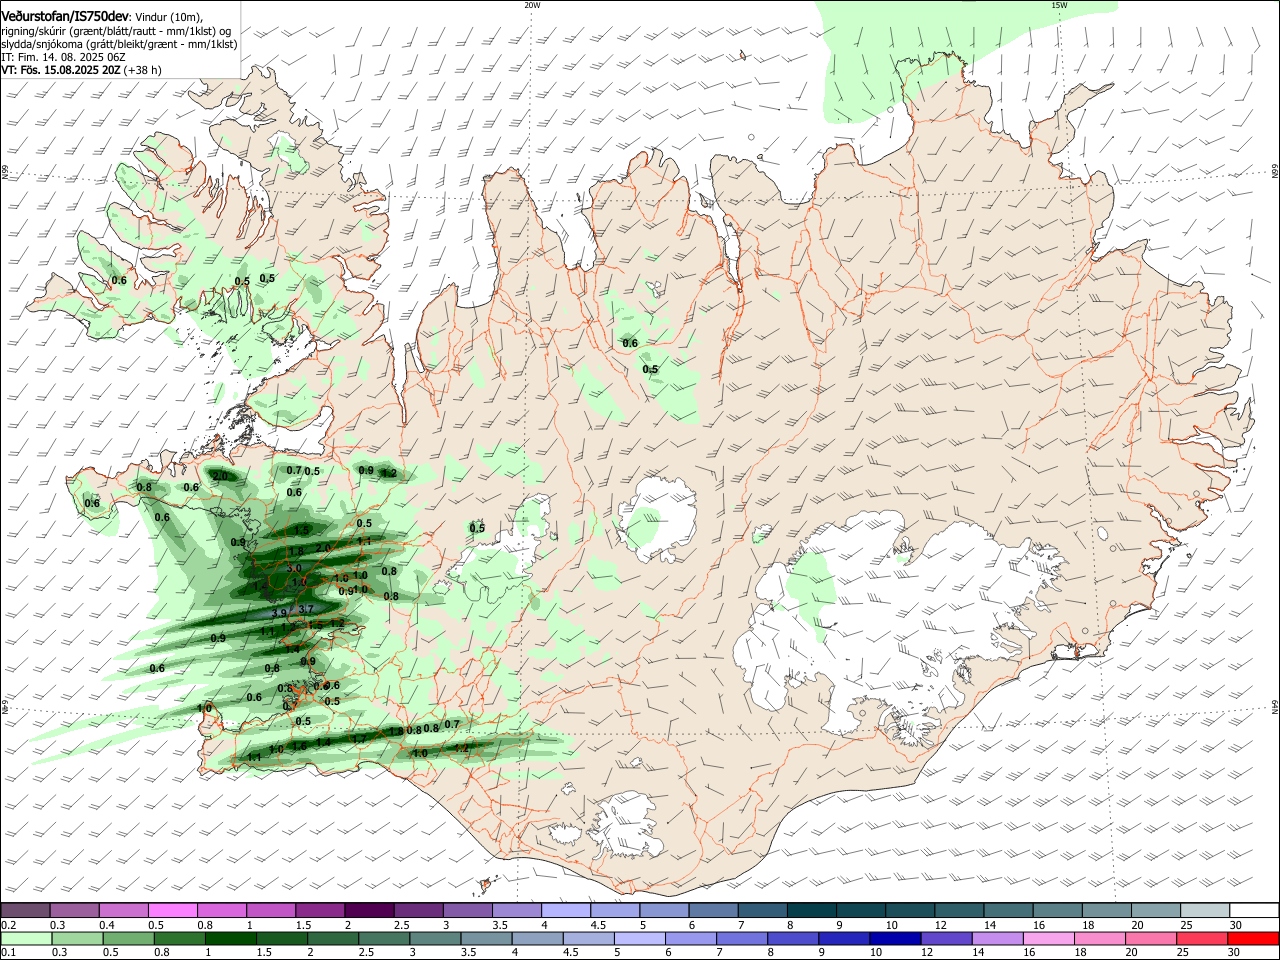Click the 'rigning/skúrir' legend description line

coord(116,31)
